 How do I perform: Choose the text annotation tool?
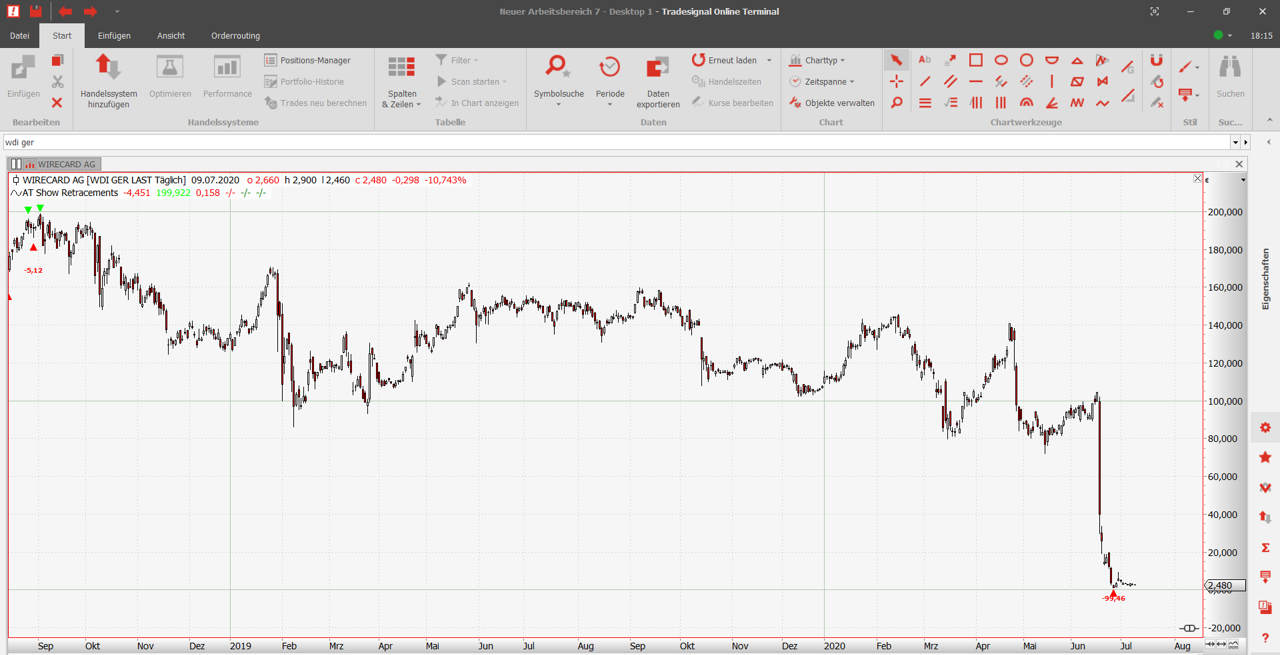(924, 60)
